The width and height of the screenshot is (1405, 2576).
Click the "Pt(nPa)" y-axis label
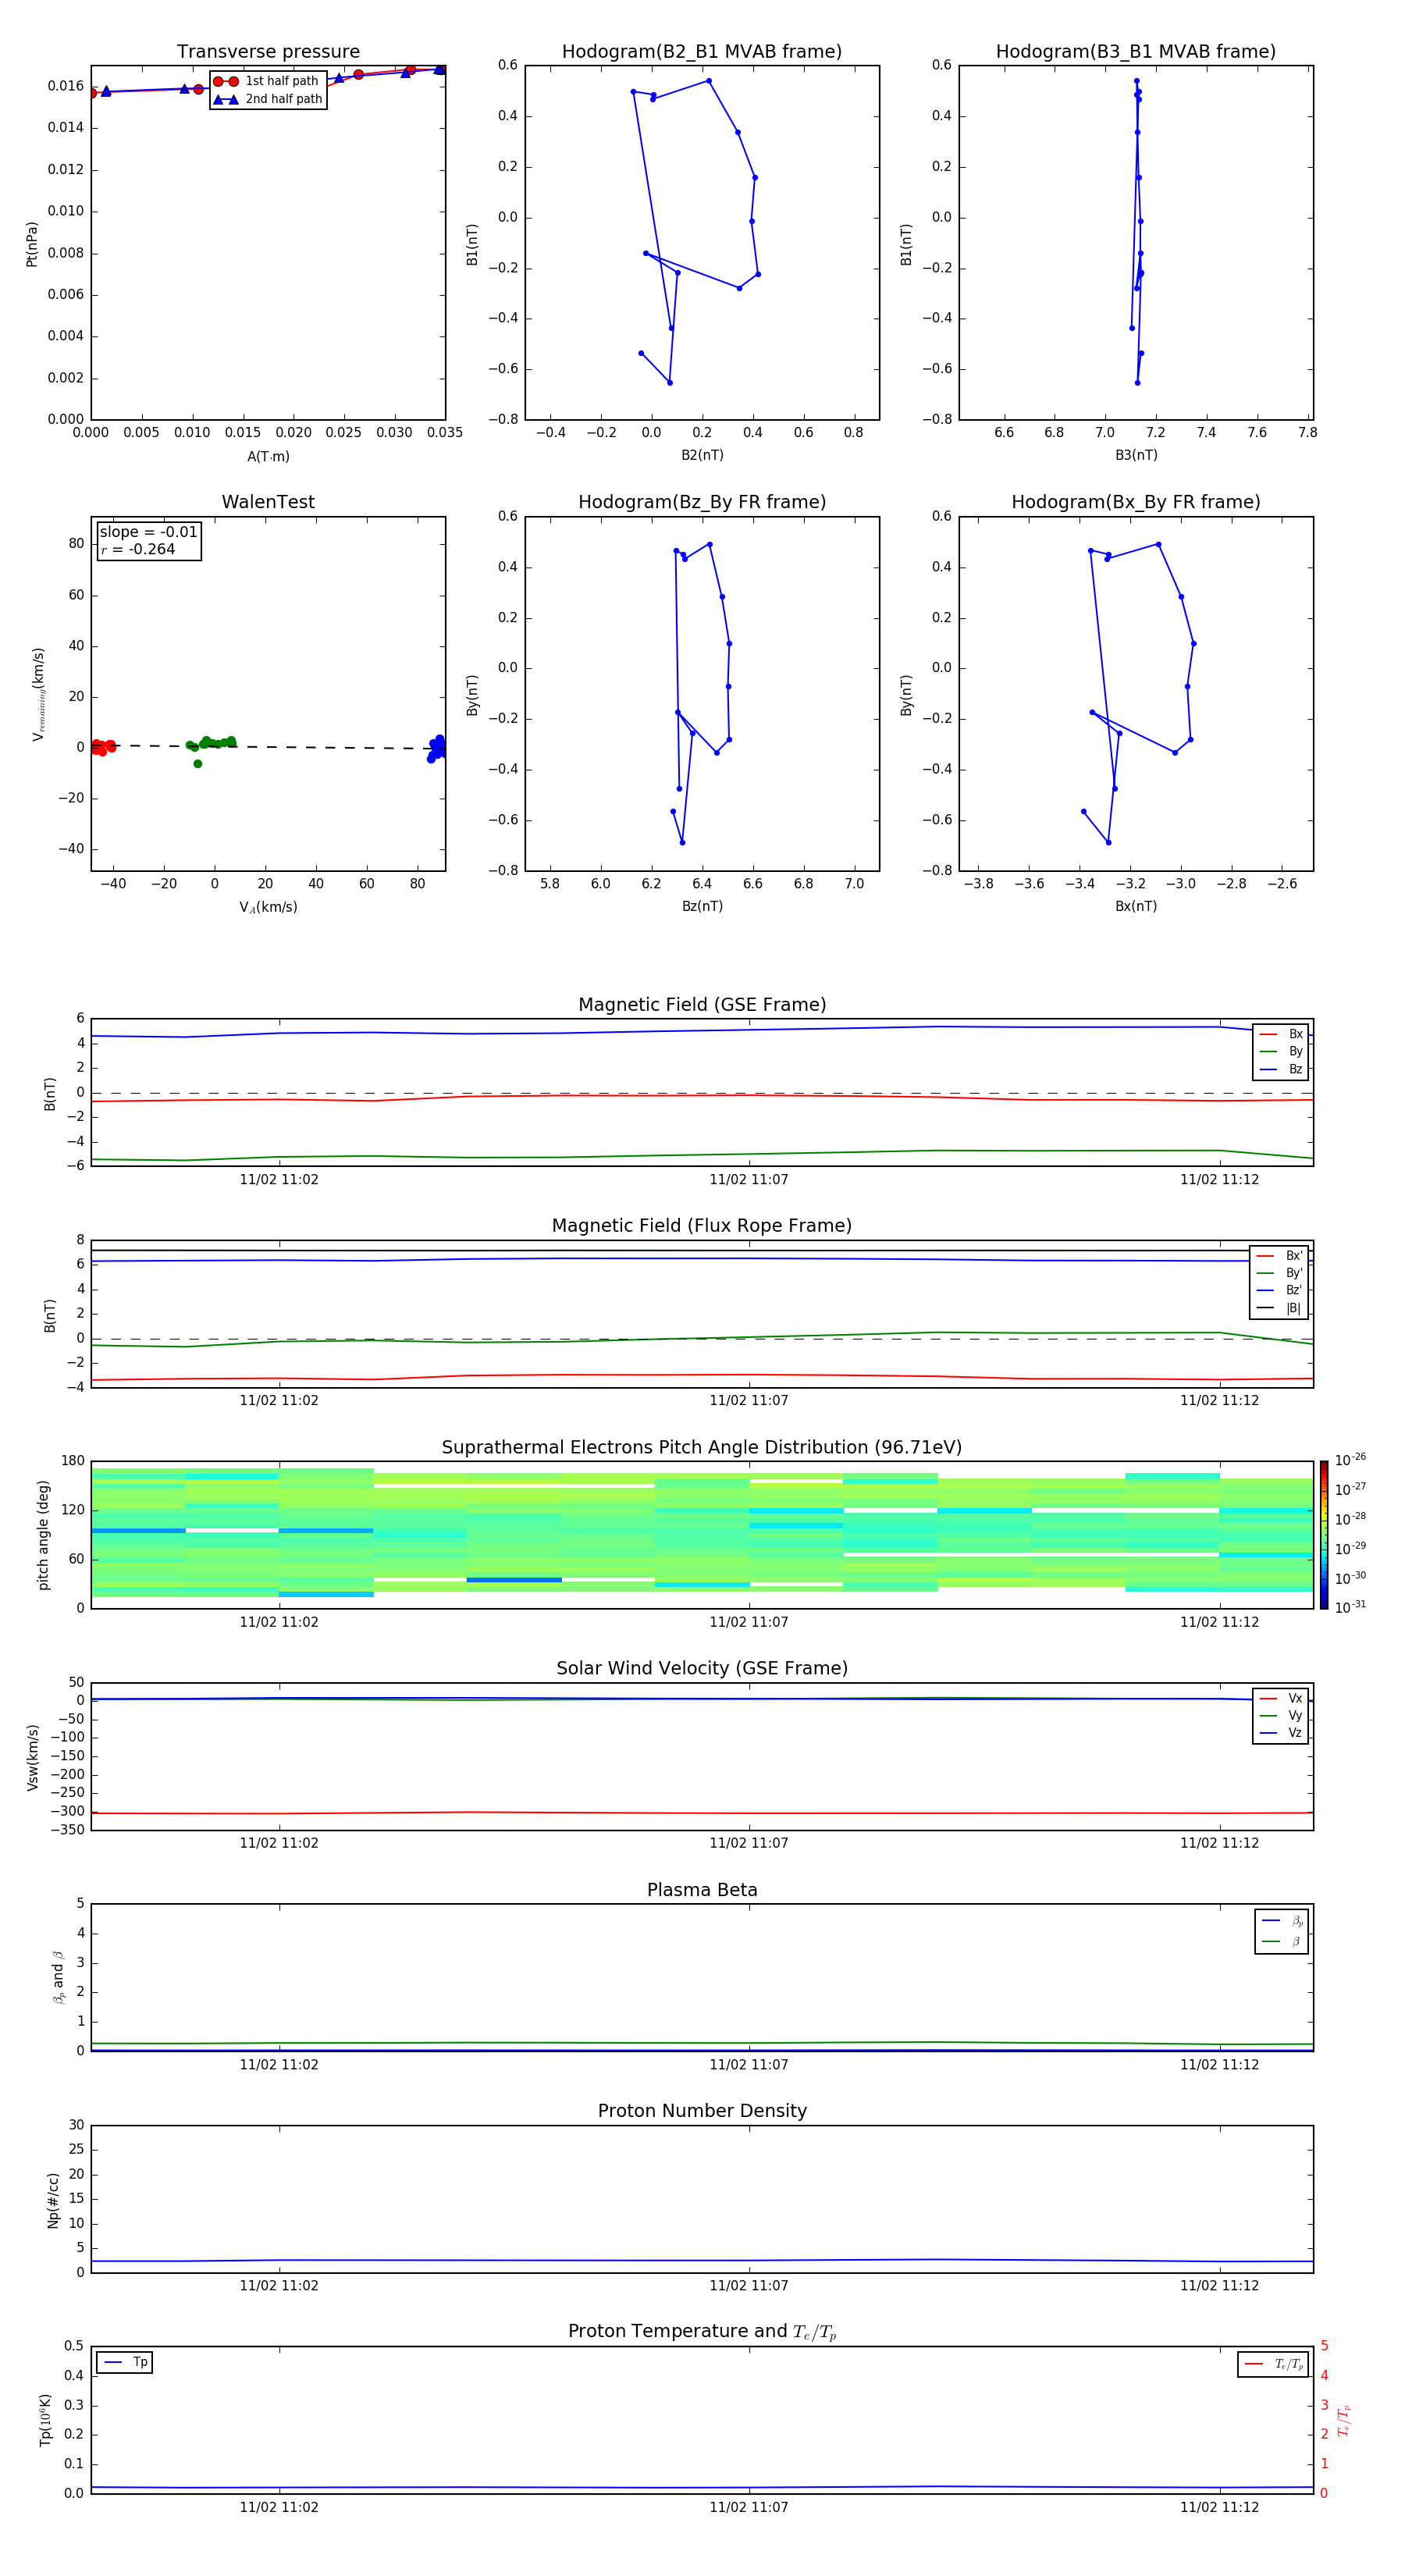[x=32, y=244]
